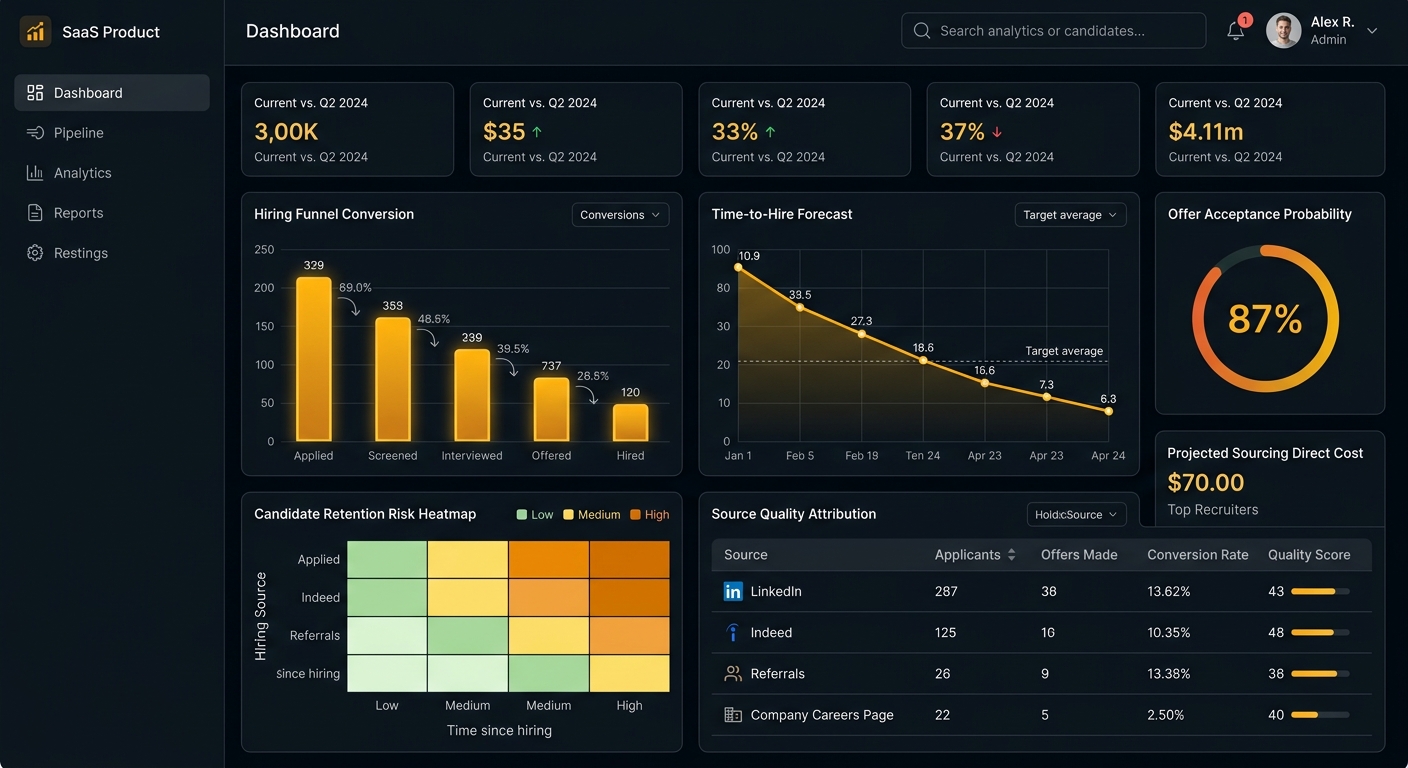Click the Quality Score column header
This screenshot has width=1408, height=768.
(1309, 555)
